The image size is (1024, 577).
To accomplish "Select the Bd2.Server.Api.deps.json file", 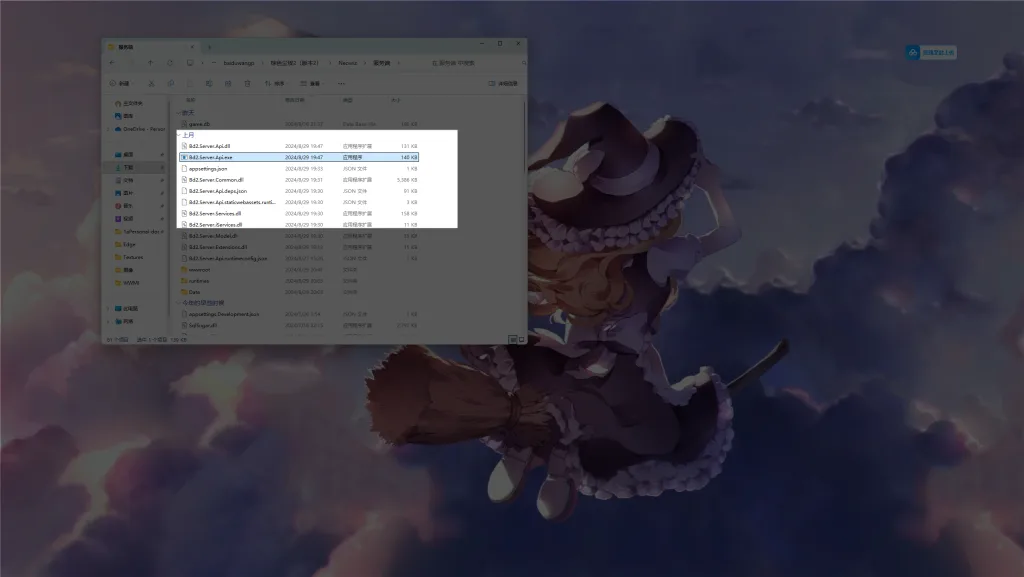I will pyautogui.click(x=218, y=191).
